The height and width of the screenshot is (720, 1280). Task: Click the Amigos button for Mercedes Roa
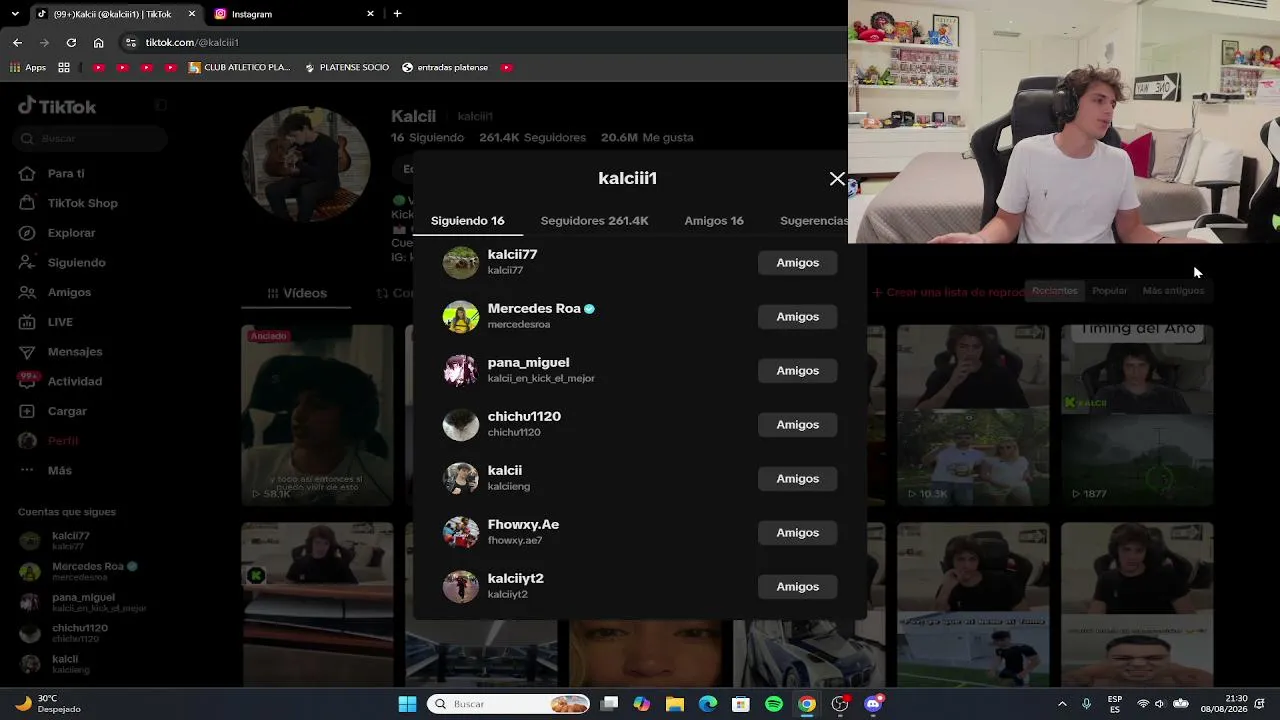797,317
